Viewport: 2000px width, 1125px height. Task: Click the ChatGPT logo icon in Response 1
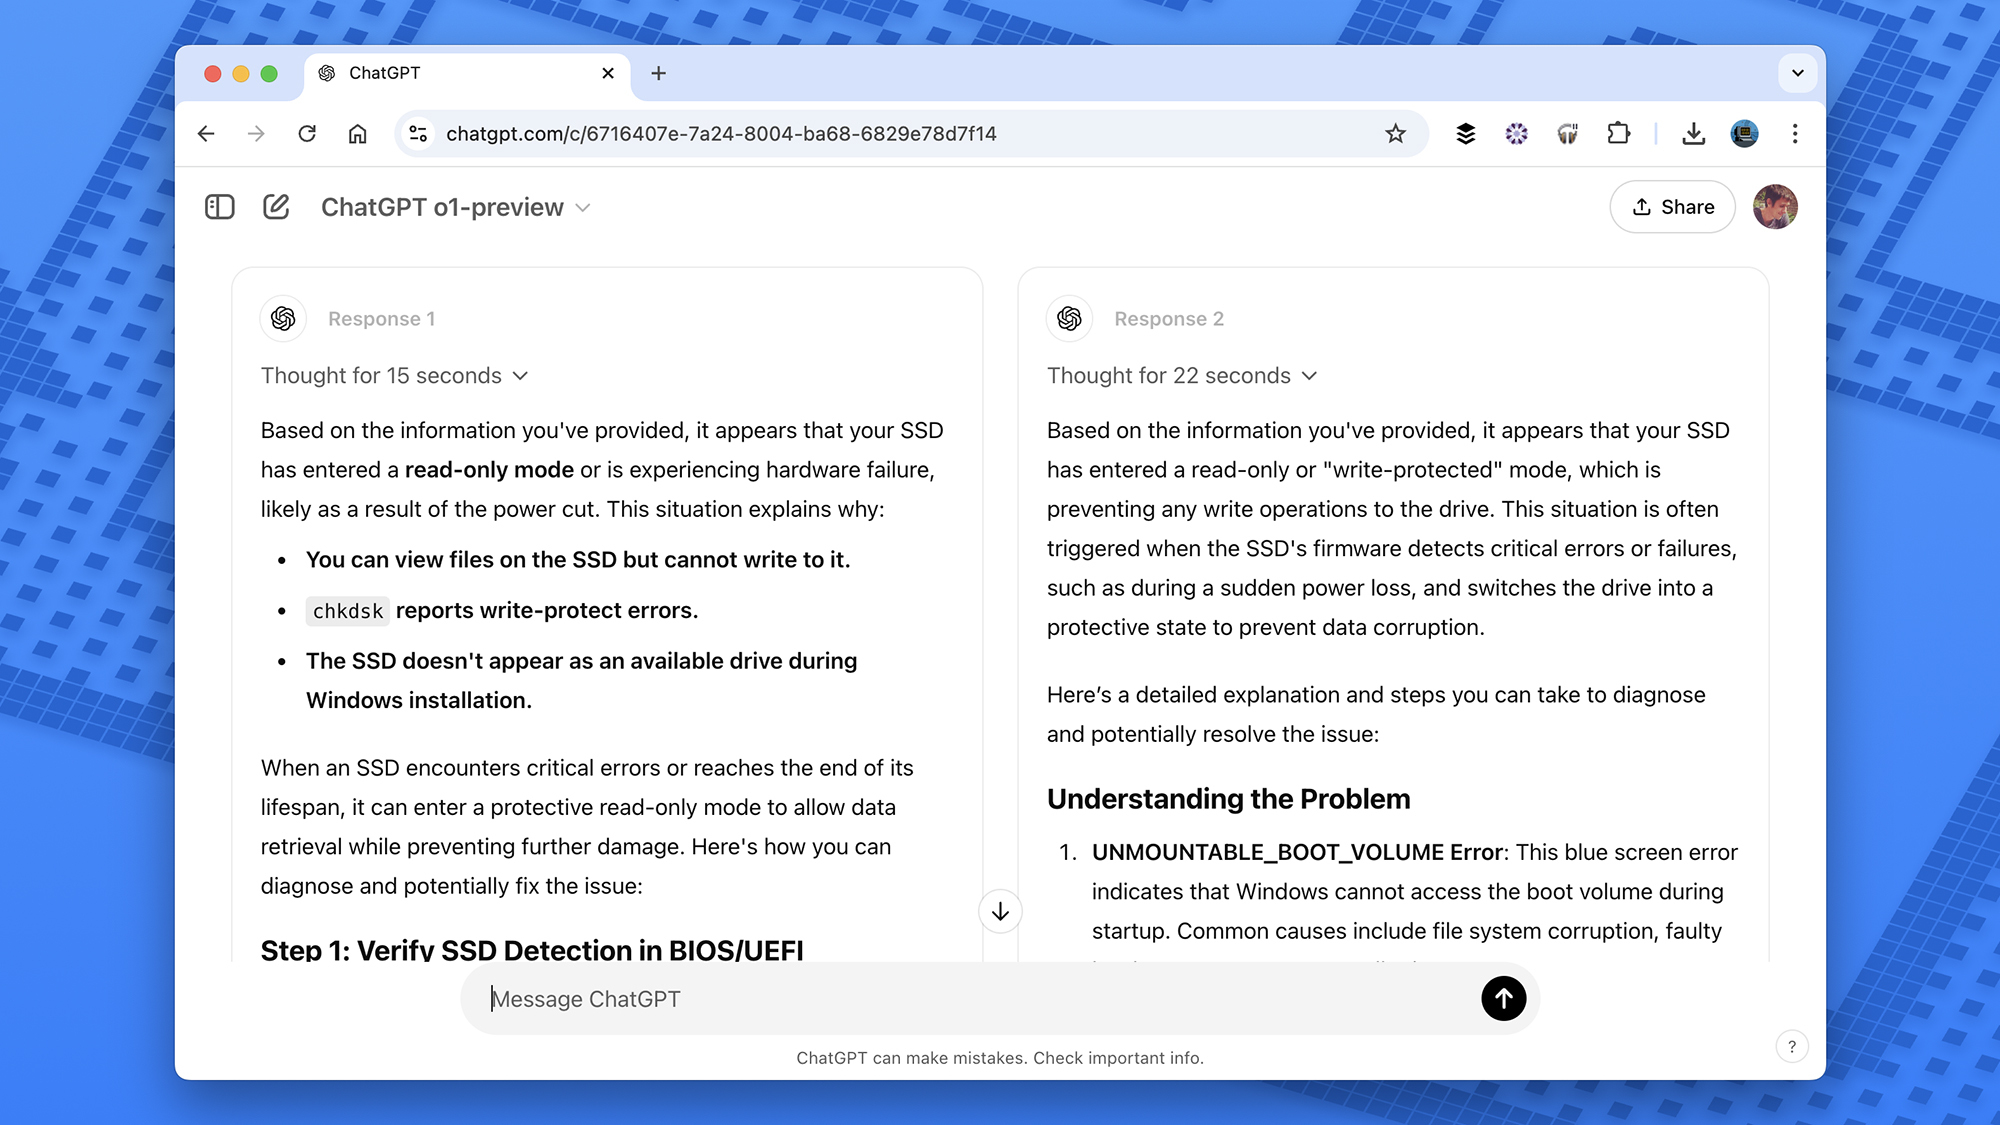pyautogui.click(x=283, y=317)
